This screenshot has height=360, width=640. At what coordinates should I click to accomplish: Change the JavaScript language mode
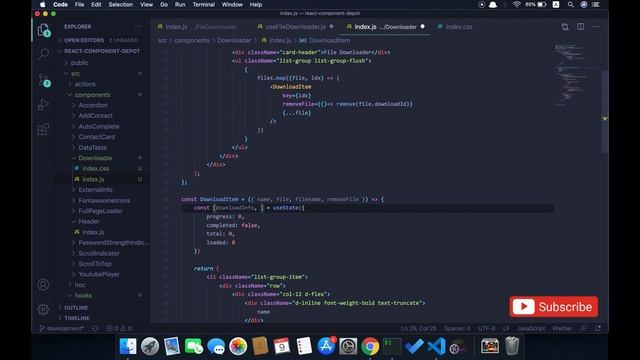(531, 328)
